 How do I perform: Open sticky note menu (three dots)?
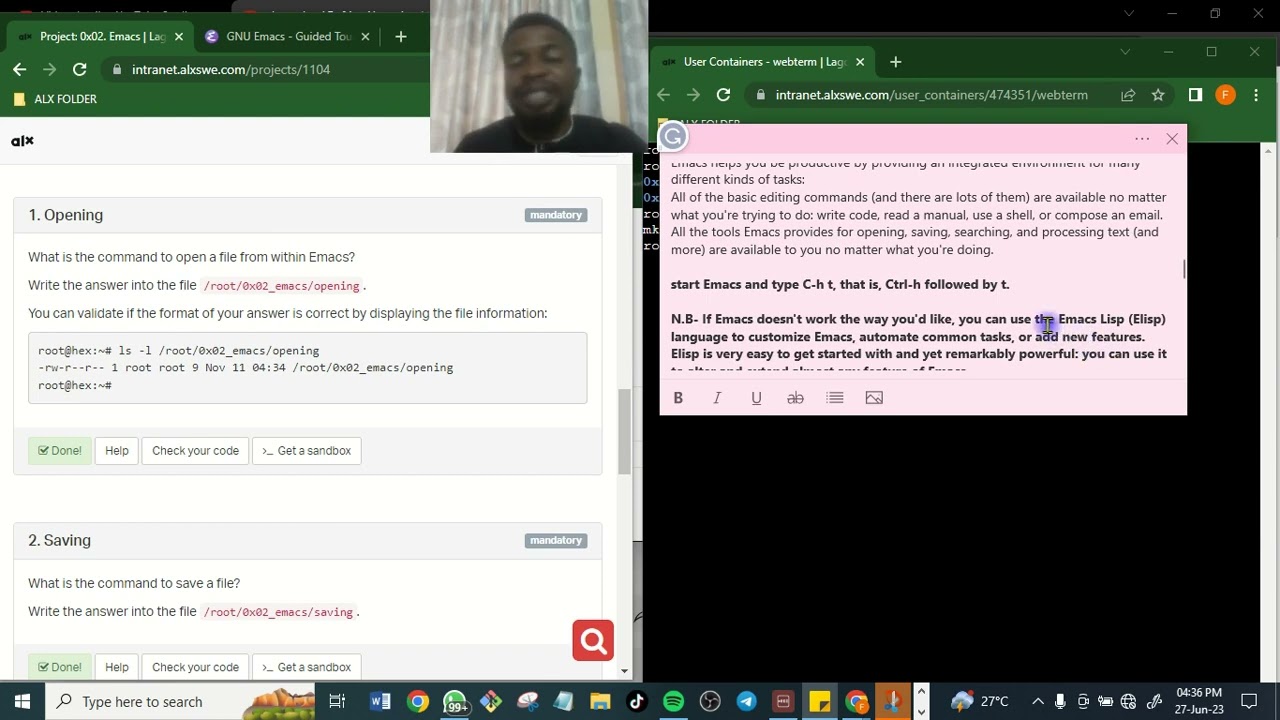pos(1142,139)
